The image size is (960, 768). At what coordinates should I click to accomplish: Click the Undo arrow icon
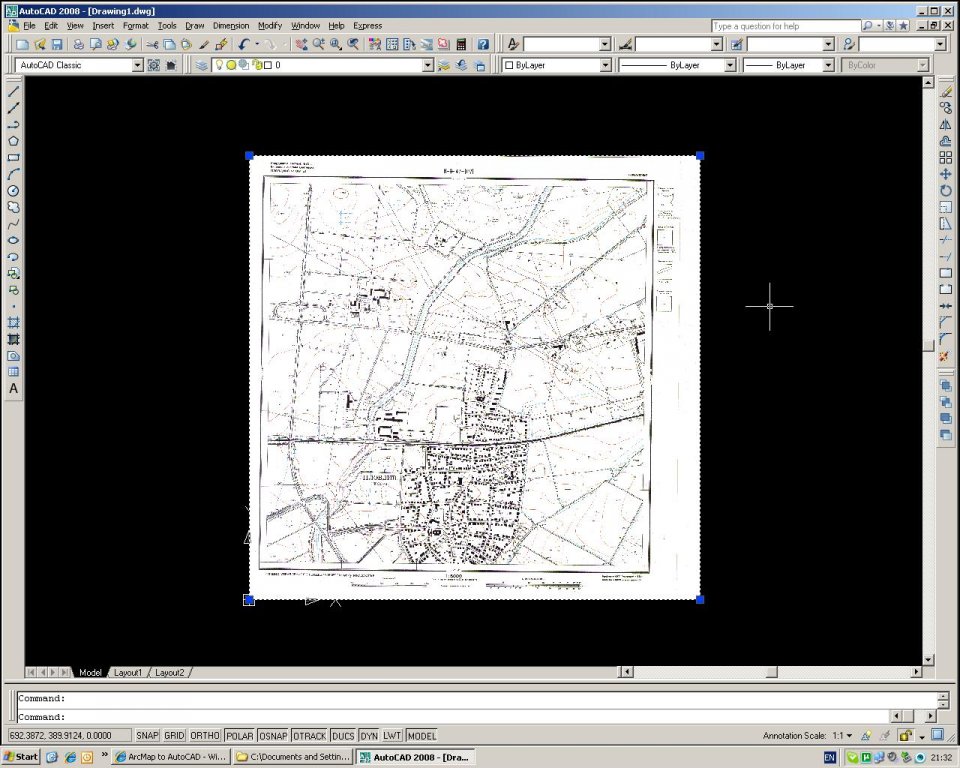click(x=243, y=45)
